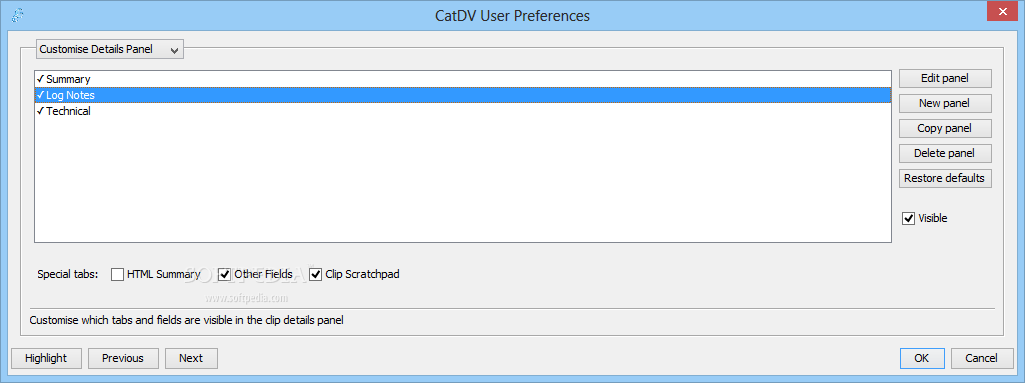Uncheck the Other Fields checkbox
The image size is (1025, 383).
coord(224,275)
